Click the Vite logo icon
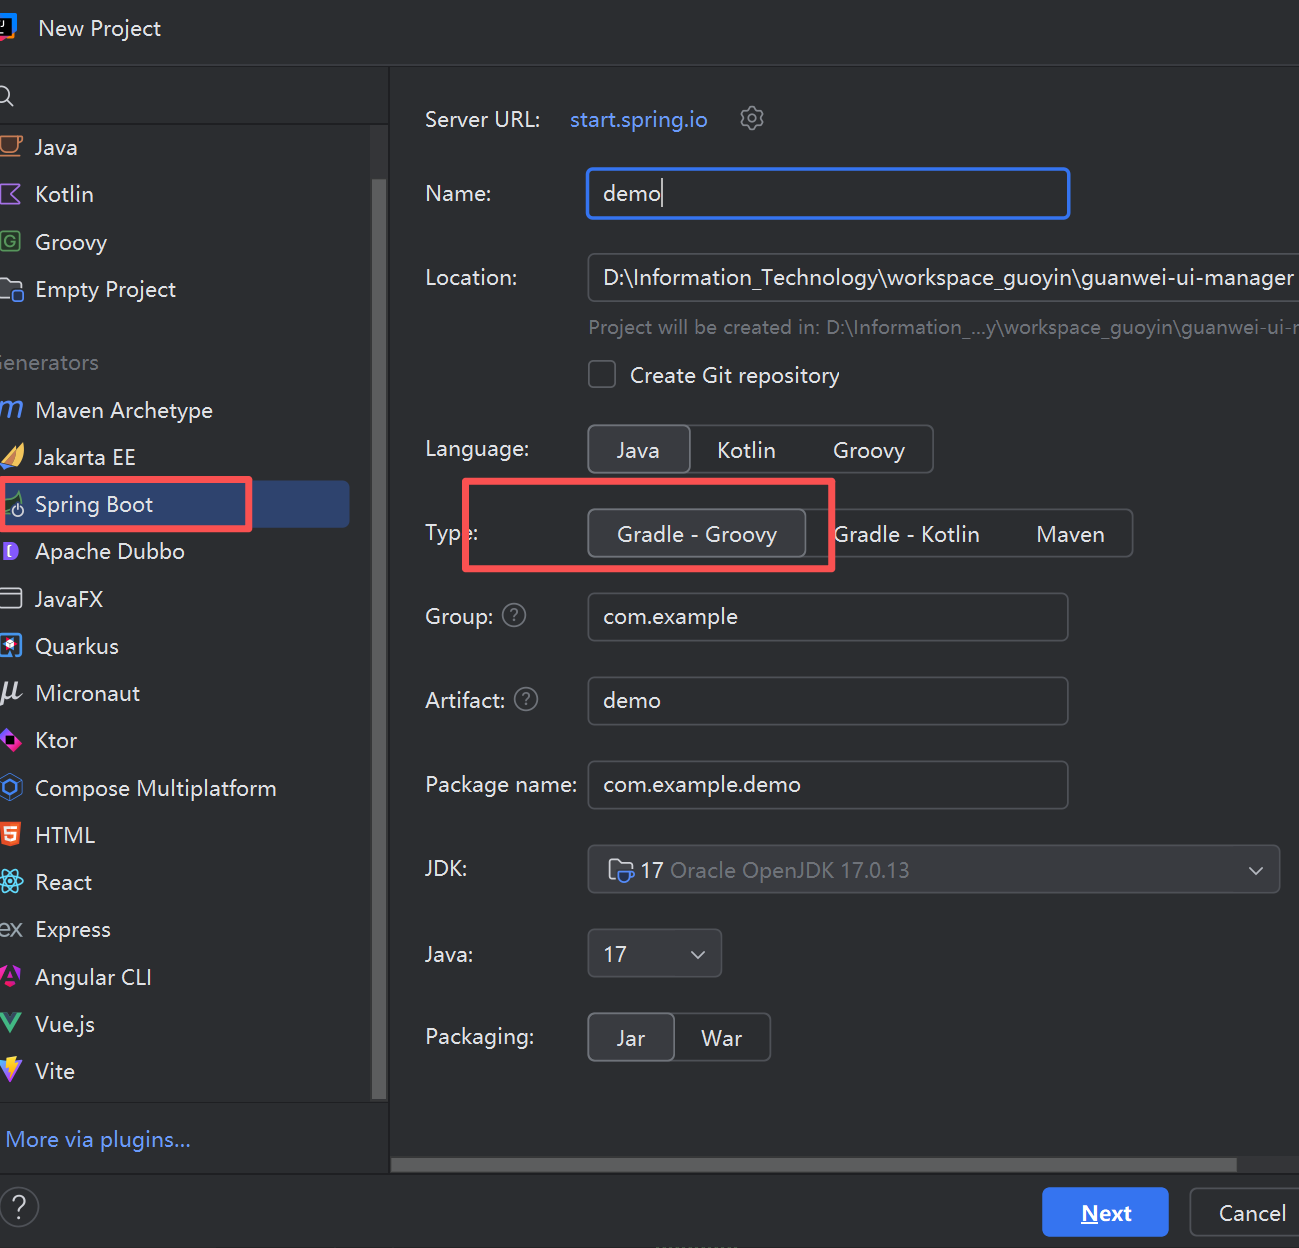 11,1070
